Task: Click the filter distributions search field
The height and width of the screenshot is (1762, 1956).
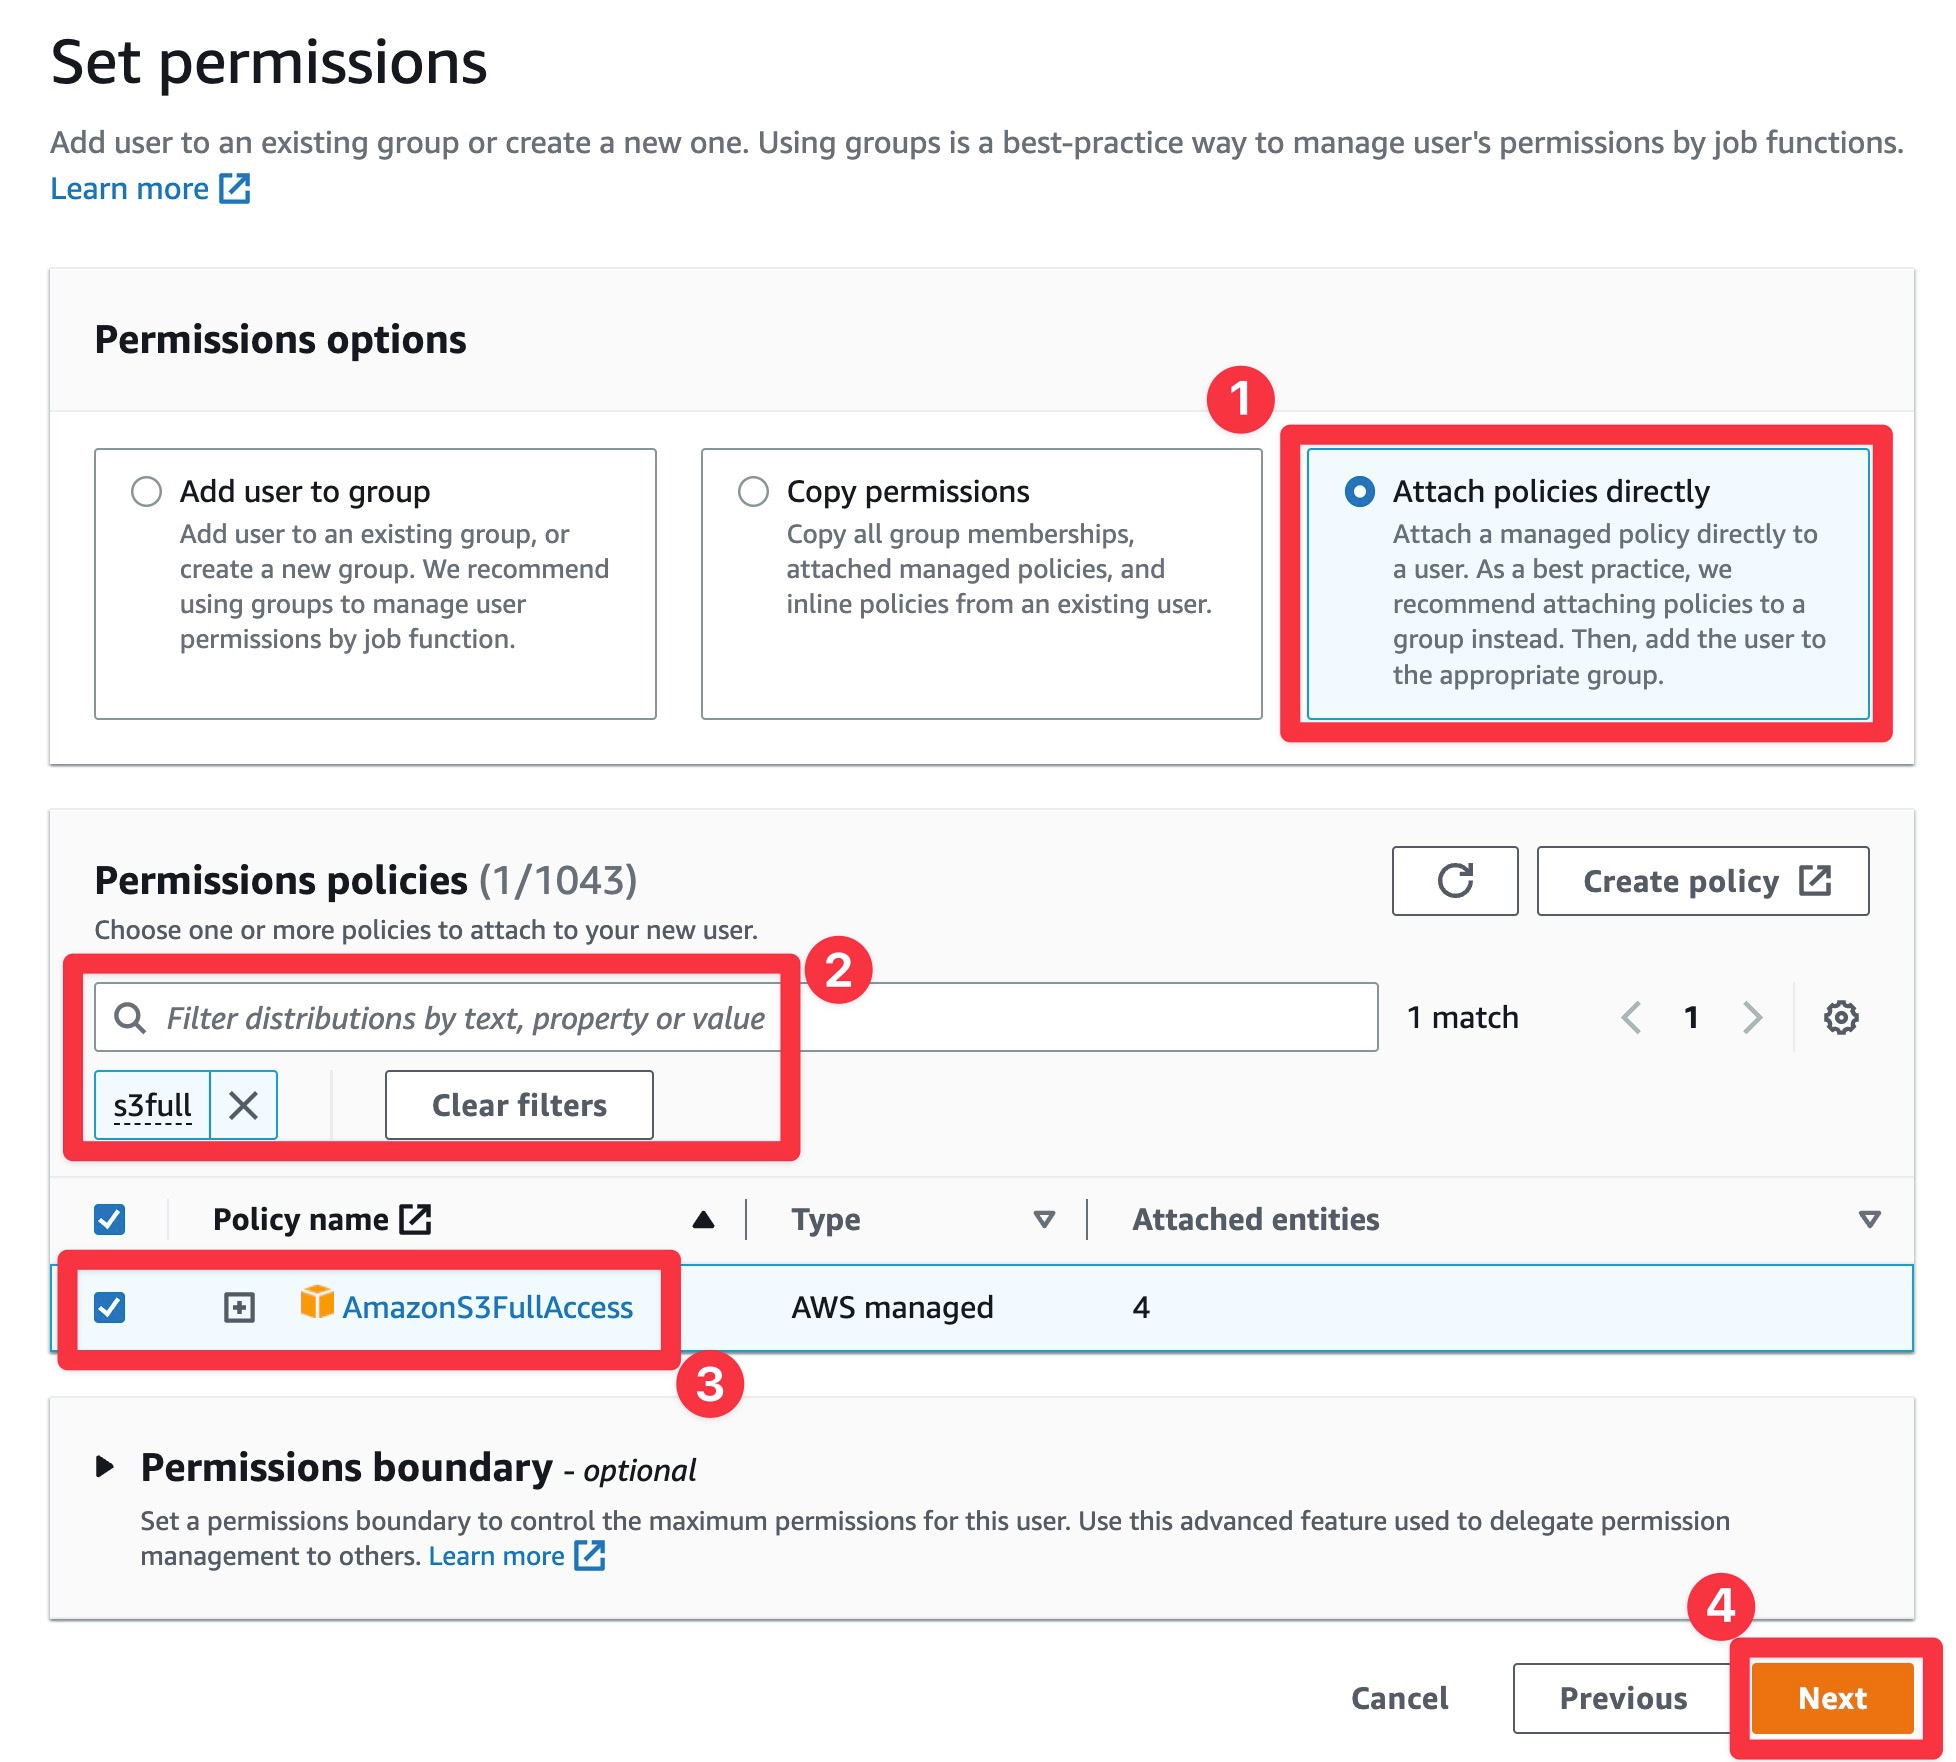Action: [x=600, y=1017]
